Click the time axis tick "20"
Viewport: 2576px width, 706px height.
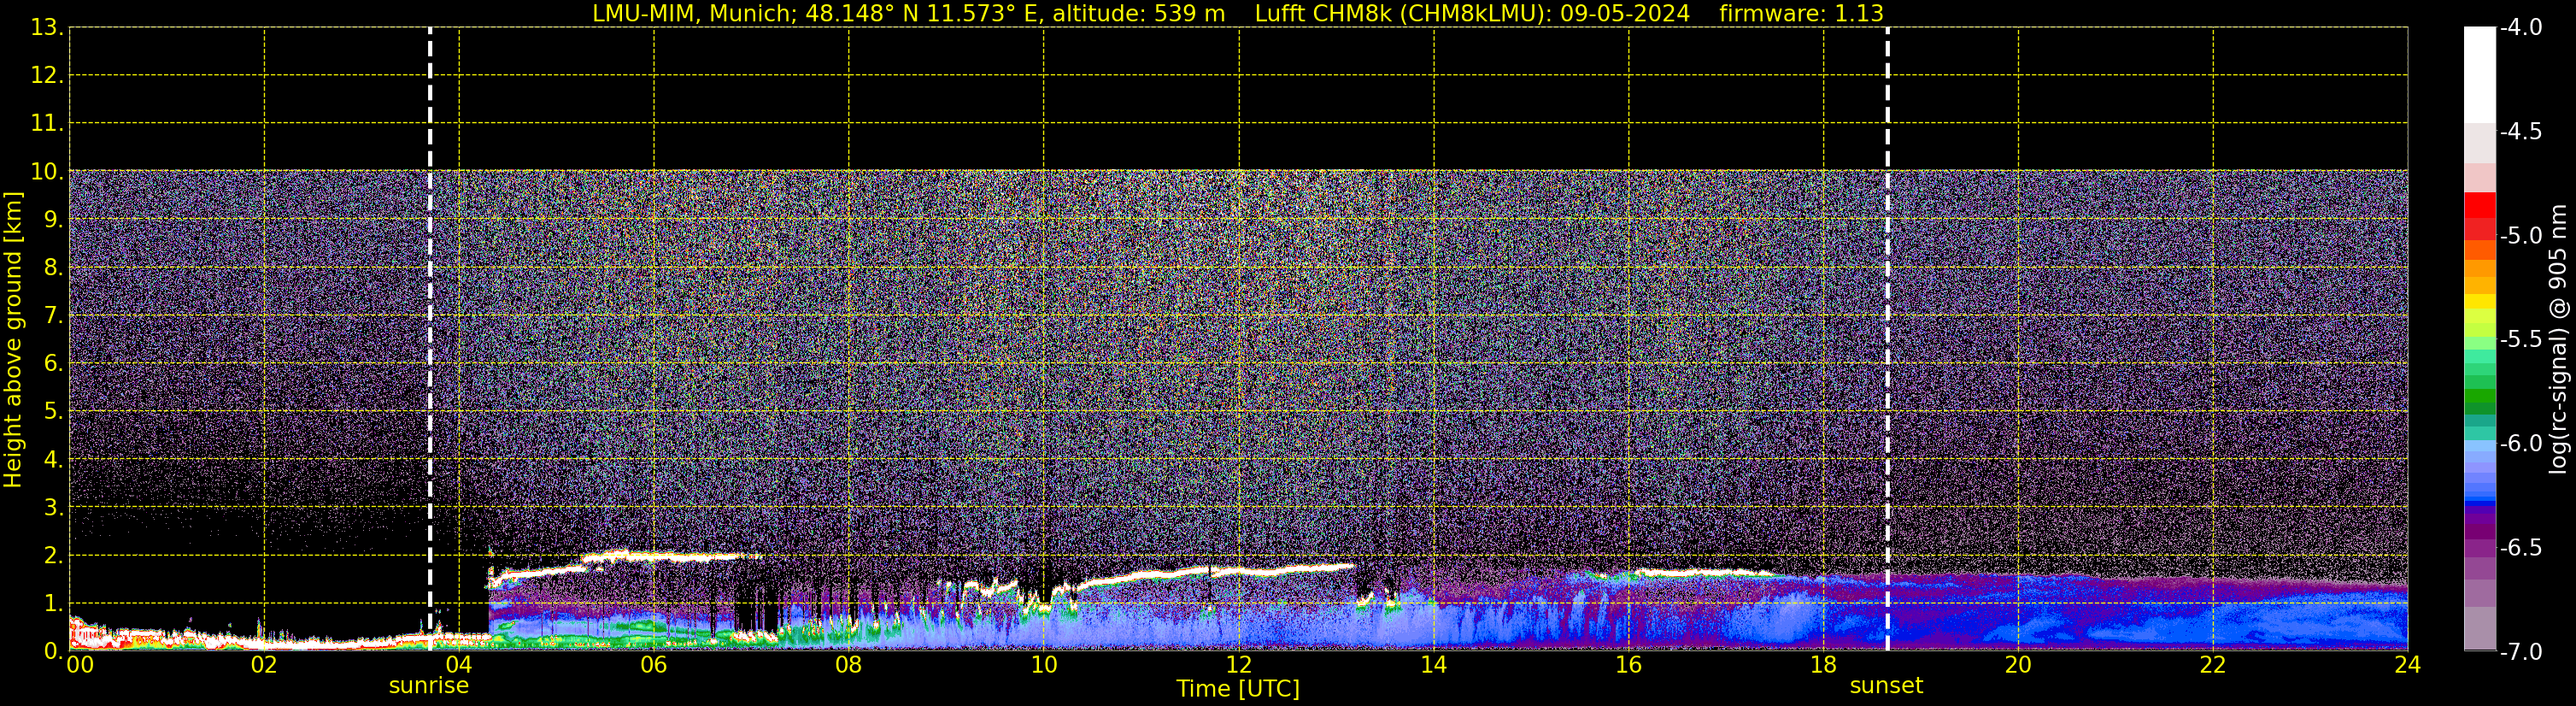coord(2019,665)
